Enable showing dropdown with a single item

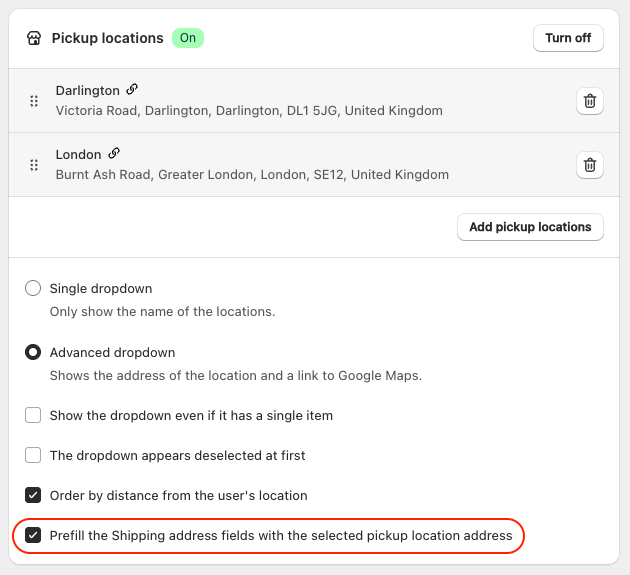[33, 415]
